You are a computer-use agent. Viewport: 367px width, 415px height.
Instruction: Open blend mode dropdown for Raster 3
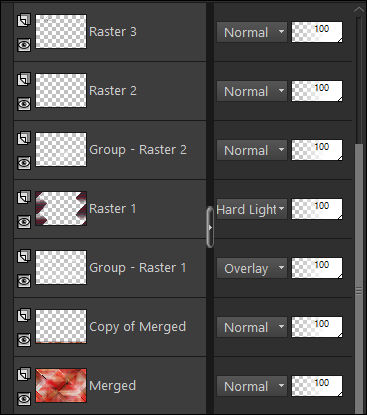(252, 32)
